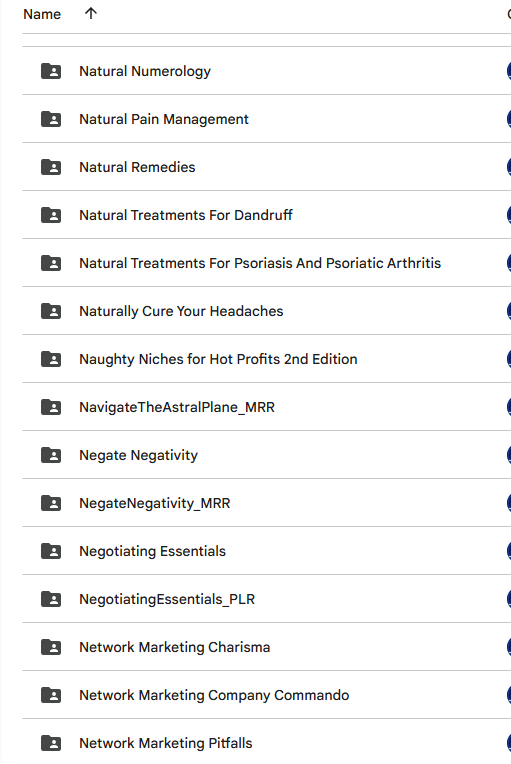The image size is (511, 764).
Task: Select Network Marketing Charisma folder name
Action: [x=174, y=647]
